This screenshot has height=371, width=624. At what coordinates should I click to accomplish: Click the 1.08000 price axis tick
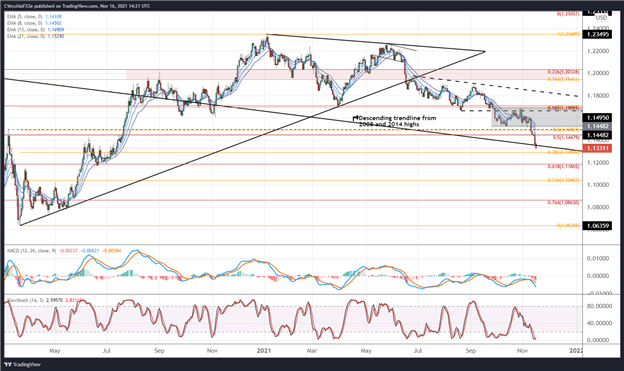598,207
